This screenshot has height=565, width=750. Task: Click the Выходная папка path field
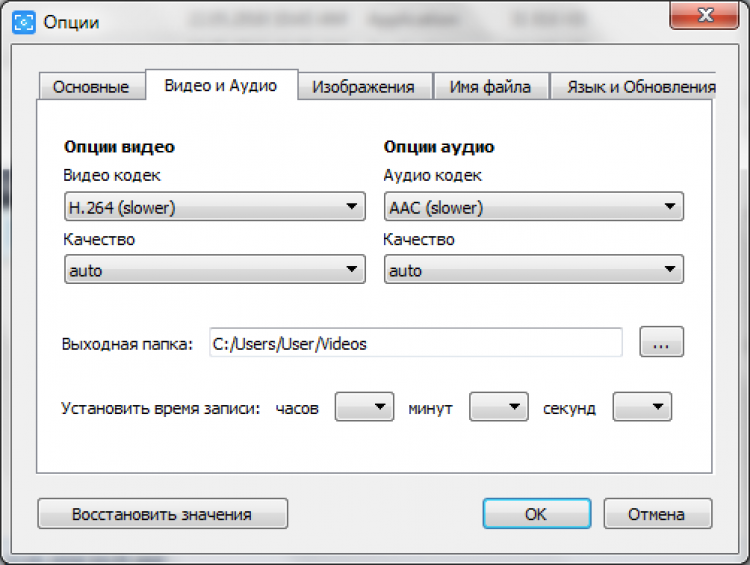[x=415, y=344]
